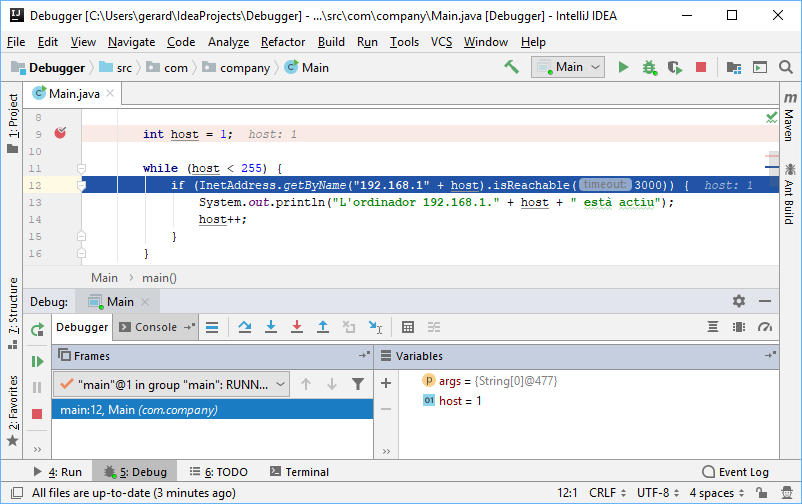802x504 pixels.
Task: Open the Main run configuration dropdown
Action: click(568, 67)
